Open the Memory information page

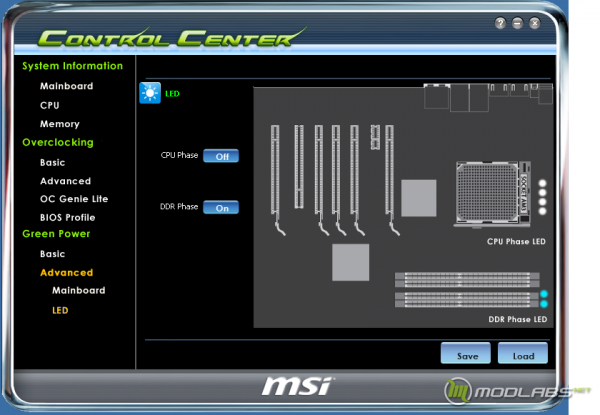(x=60, y=124)
